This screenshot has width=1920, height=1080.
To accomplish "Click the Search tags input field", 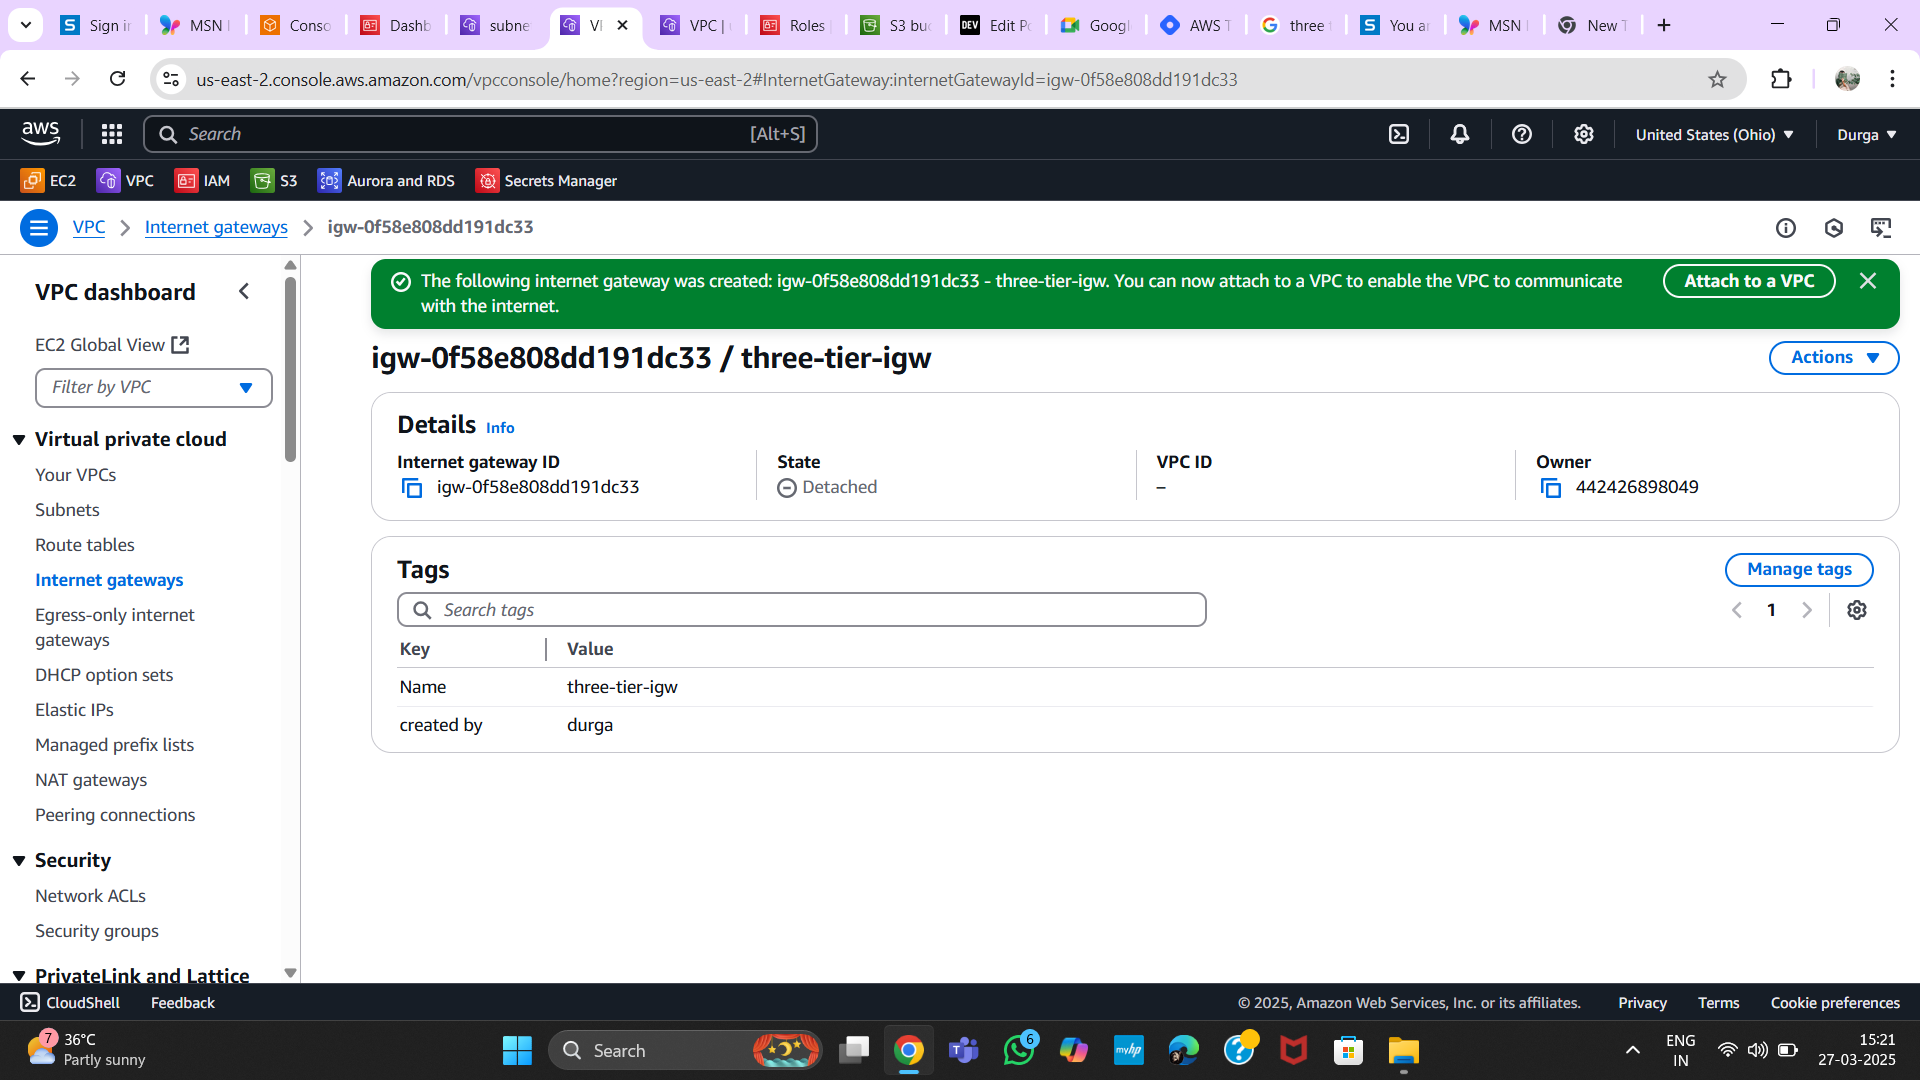I will 802,610.
